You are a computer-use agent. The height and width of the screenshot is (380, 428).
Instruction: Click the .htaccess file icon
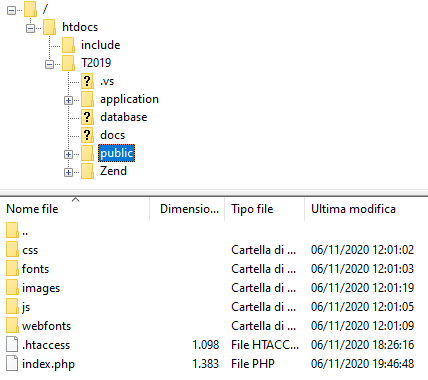pos(12,344)
